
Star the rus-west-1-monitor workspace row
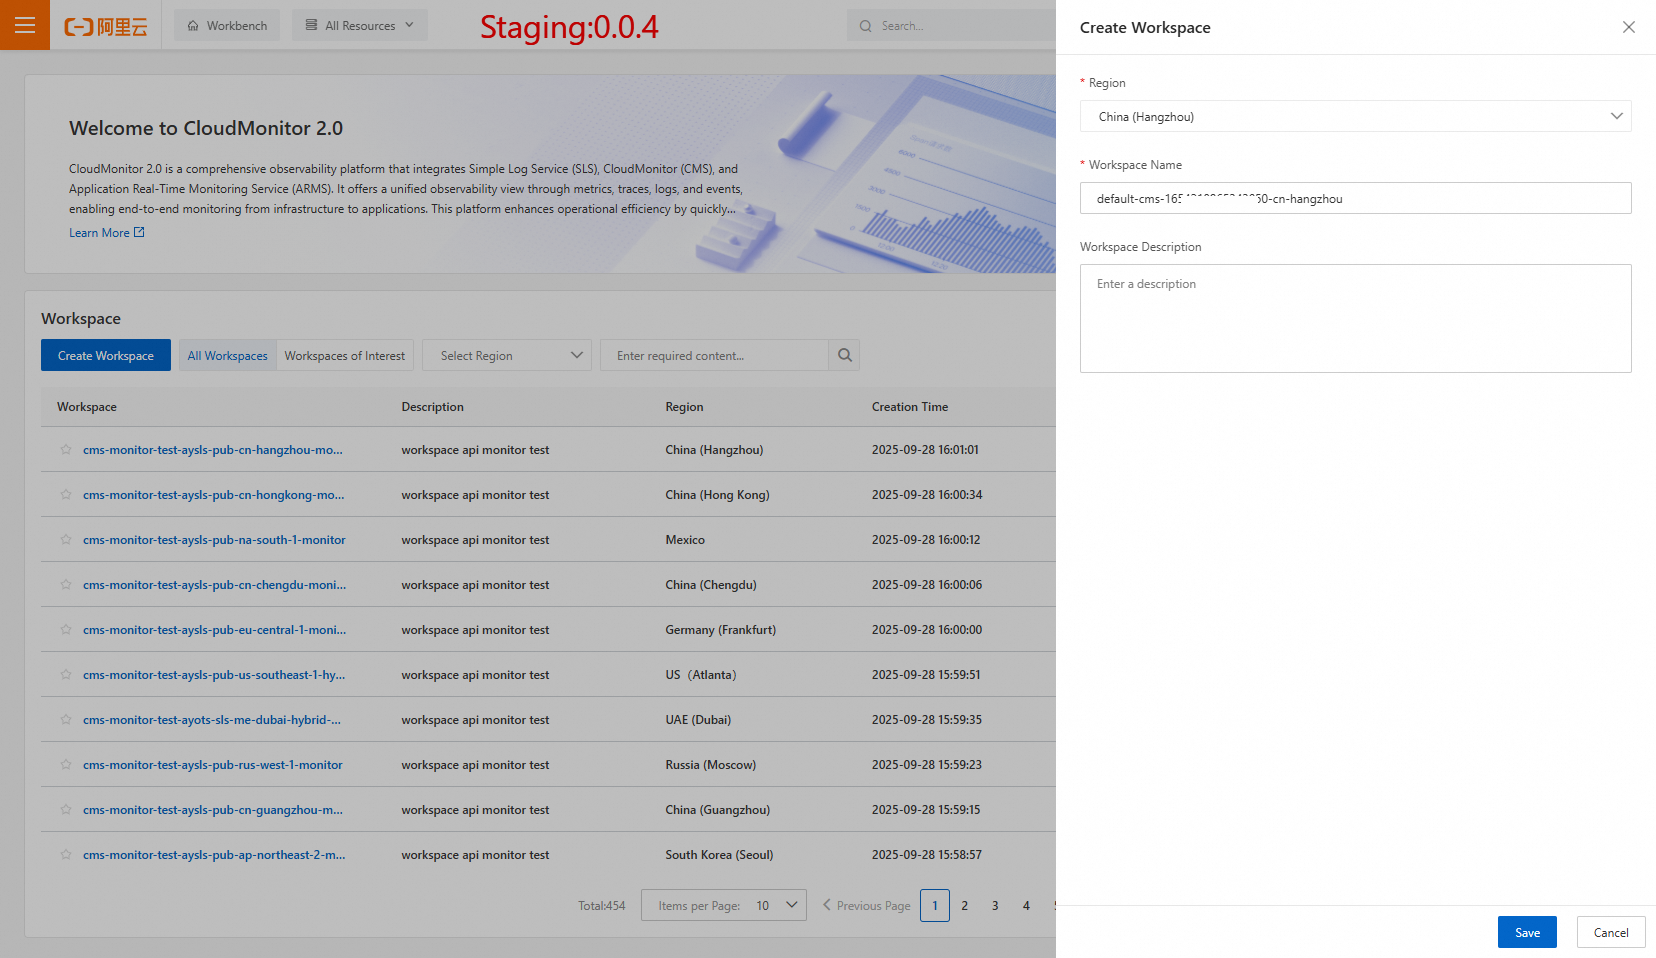pyautogui.click(x=66, y=765)
